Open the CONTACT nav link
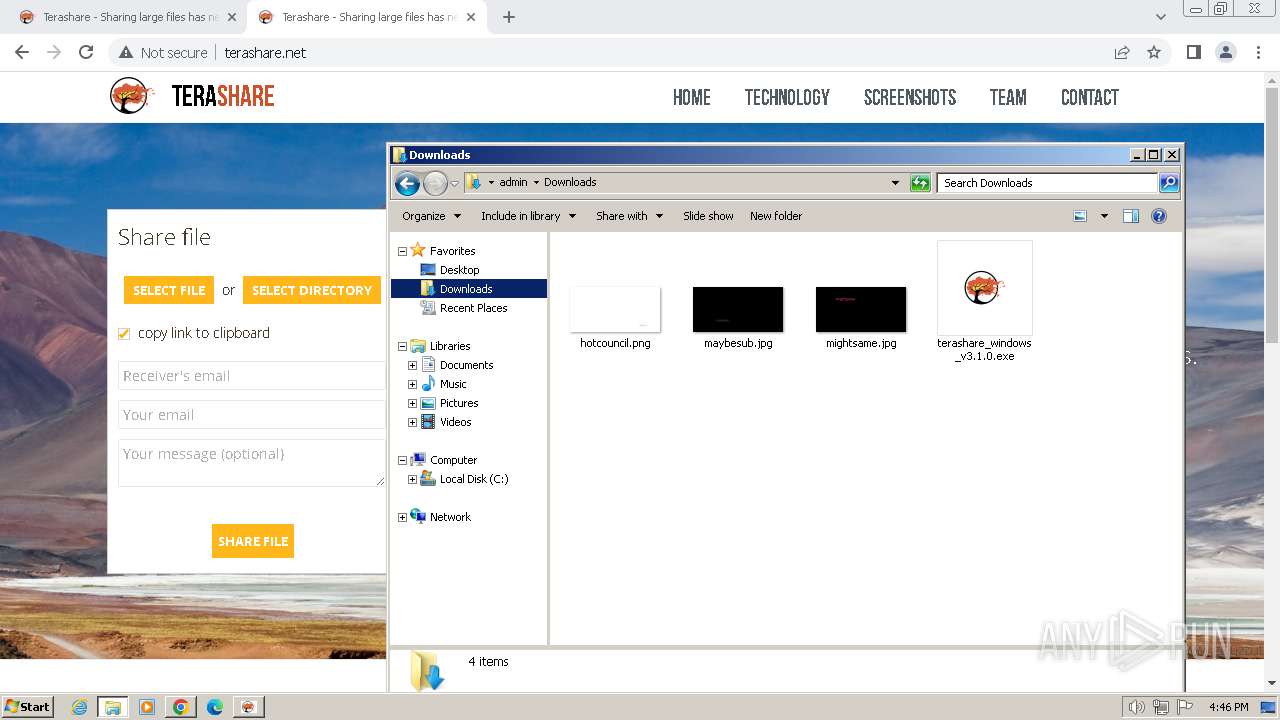 click(1090, 97)
